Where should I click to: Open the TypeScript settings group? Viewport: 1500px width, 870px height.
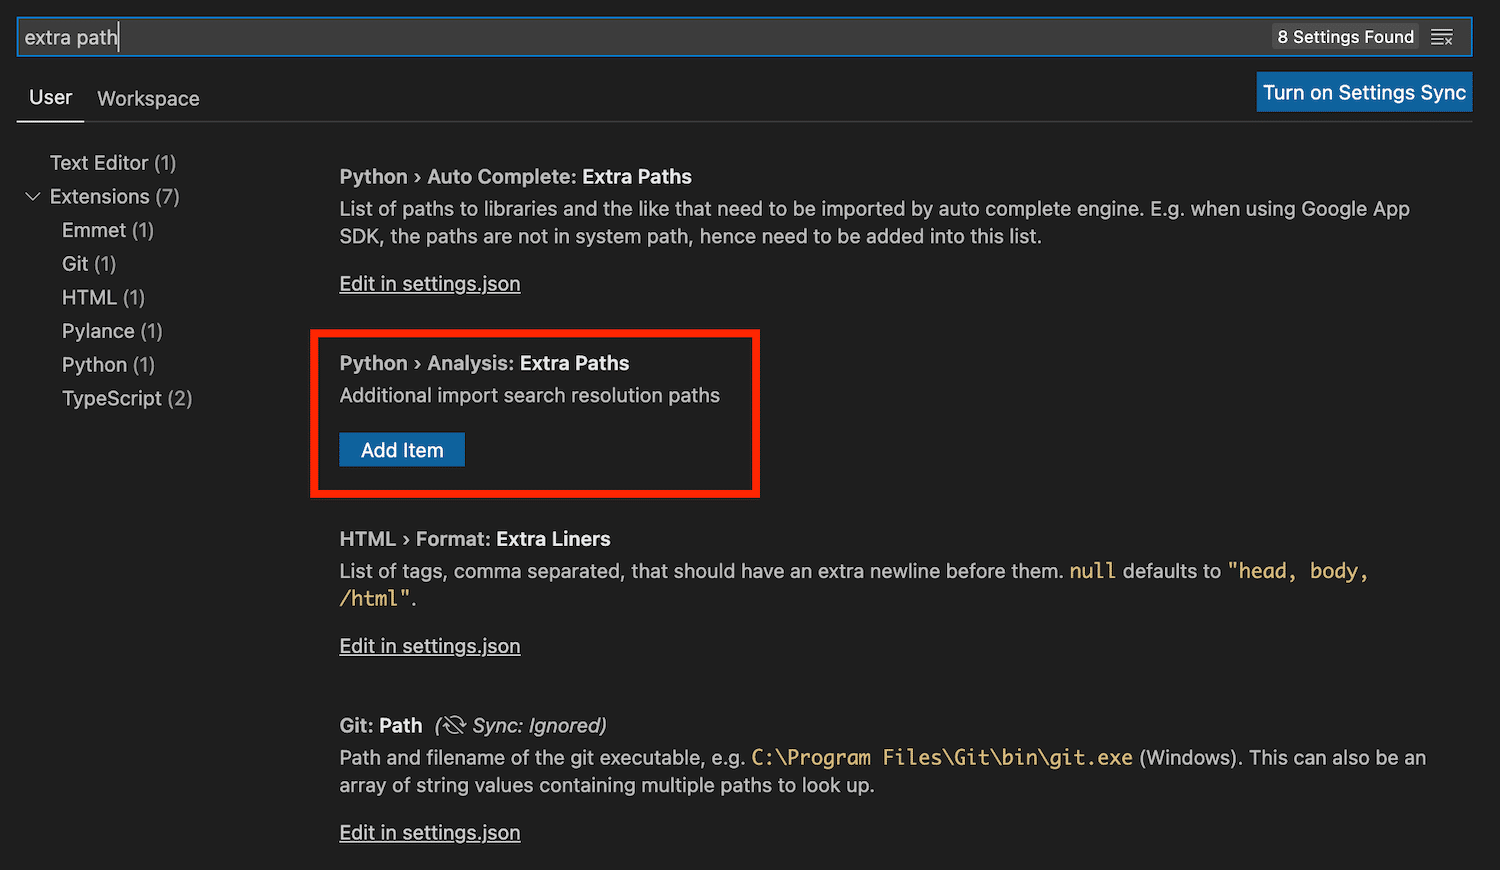point(126,398)
